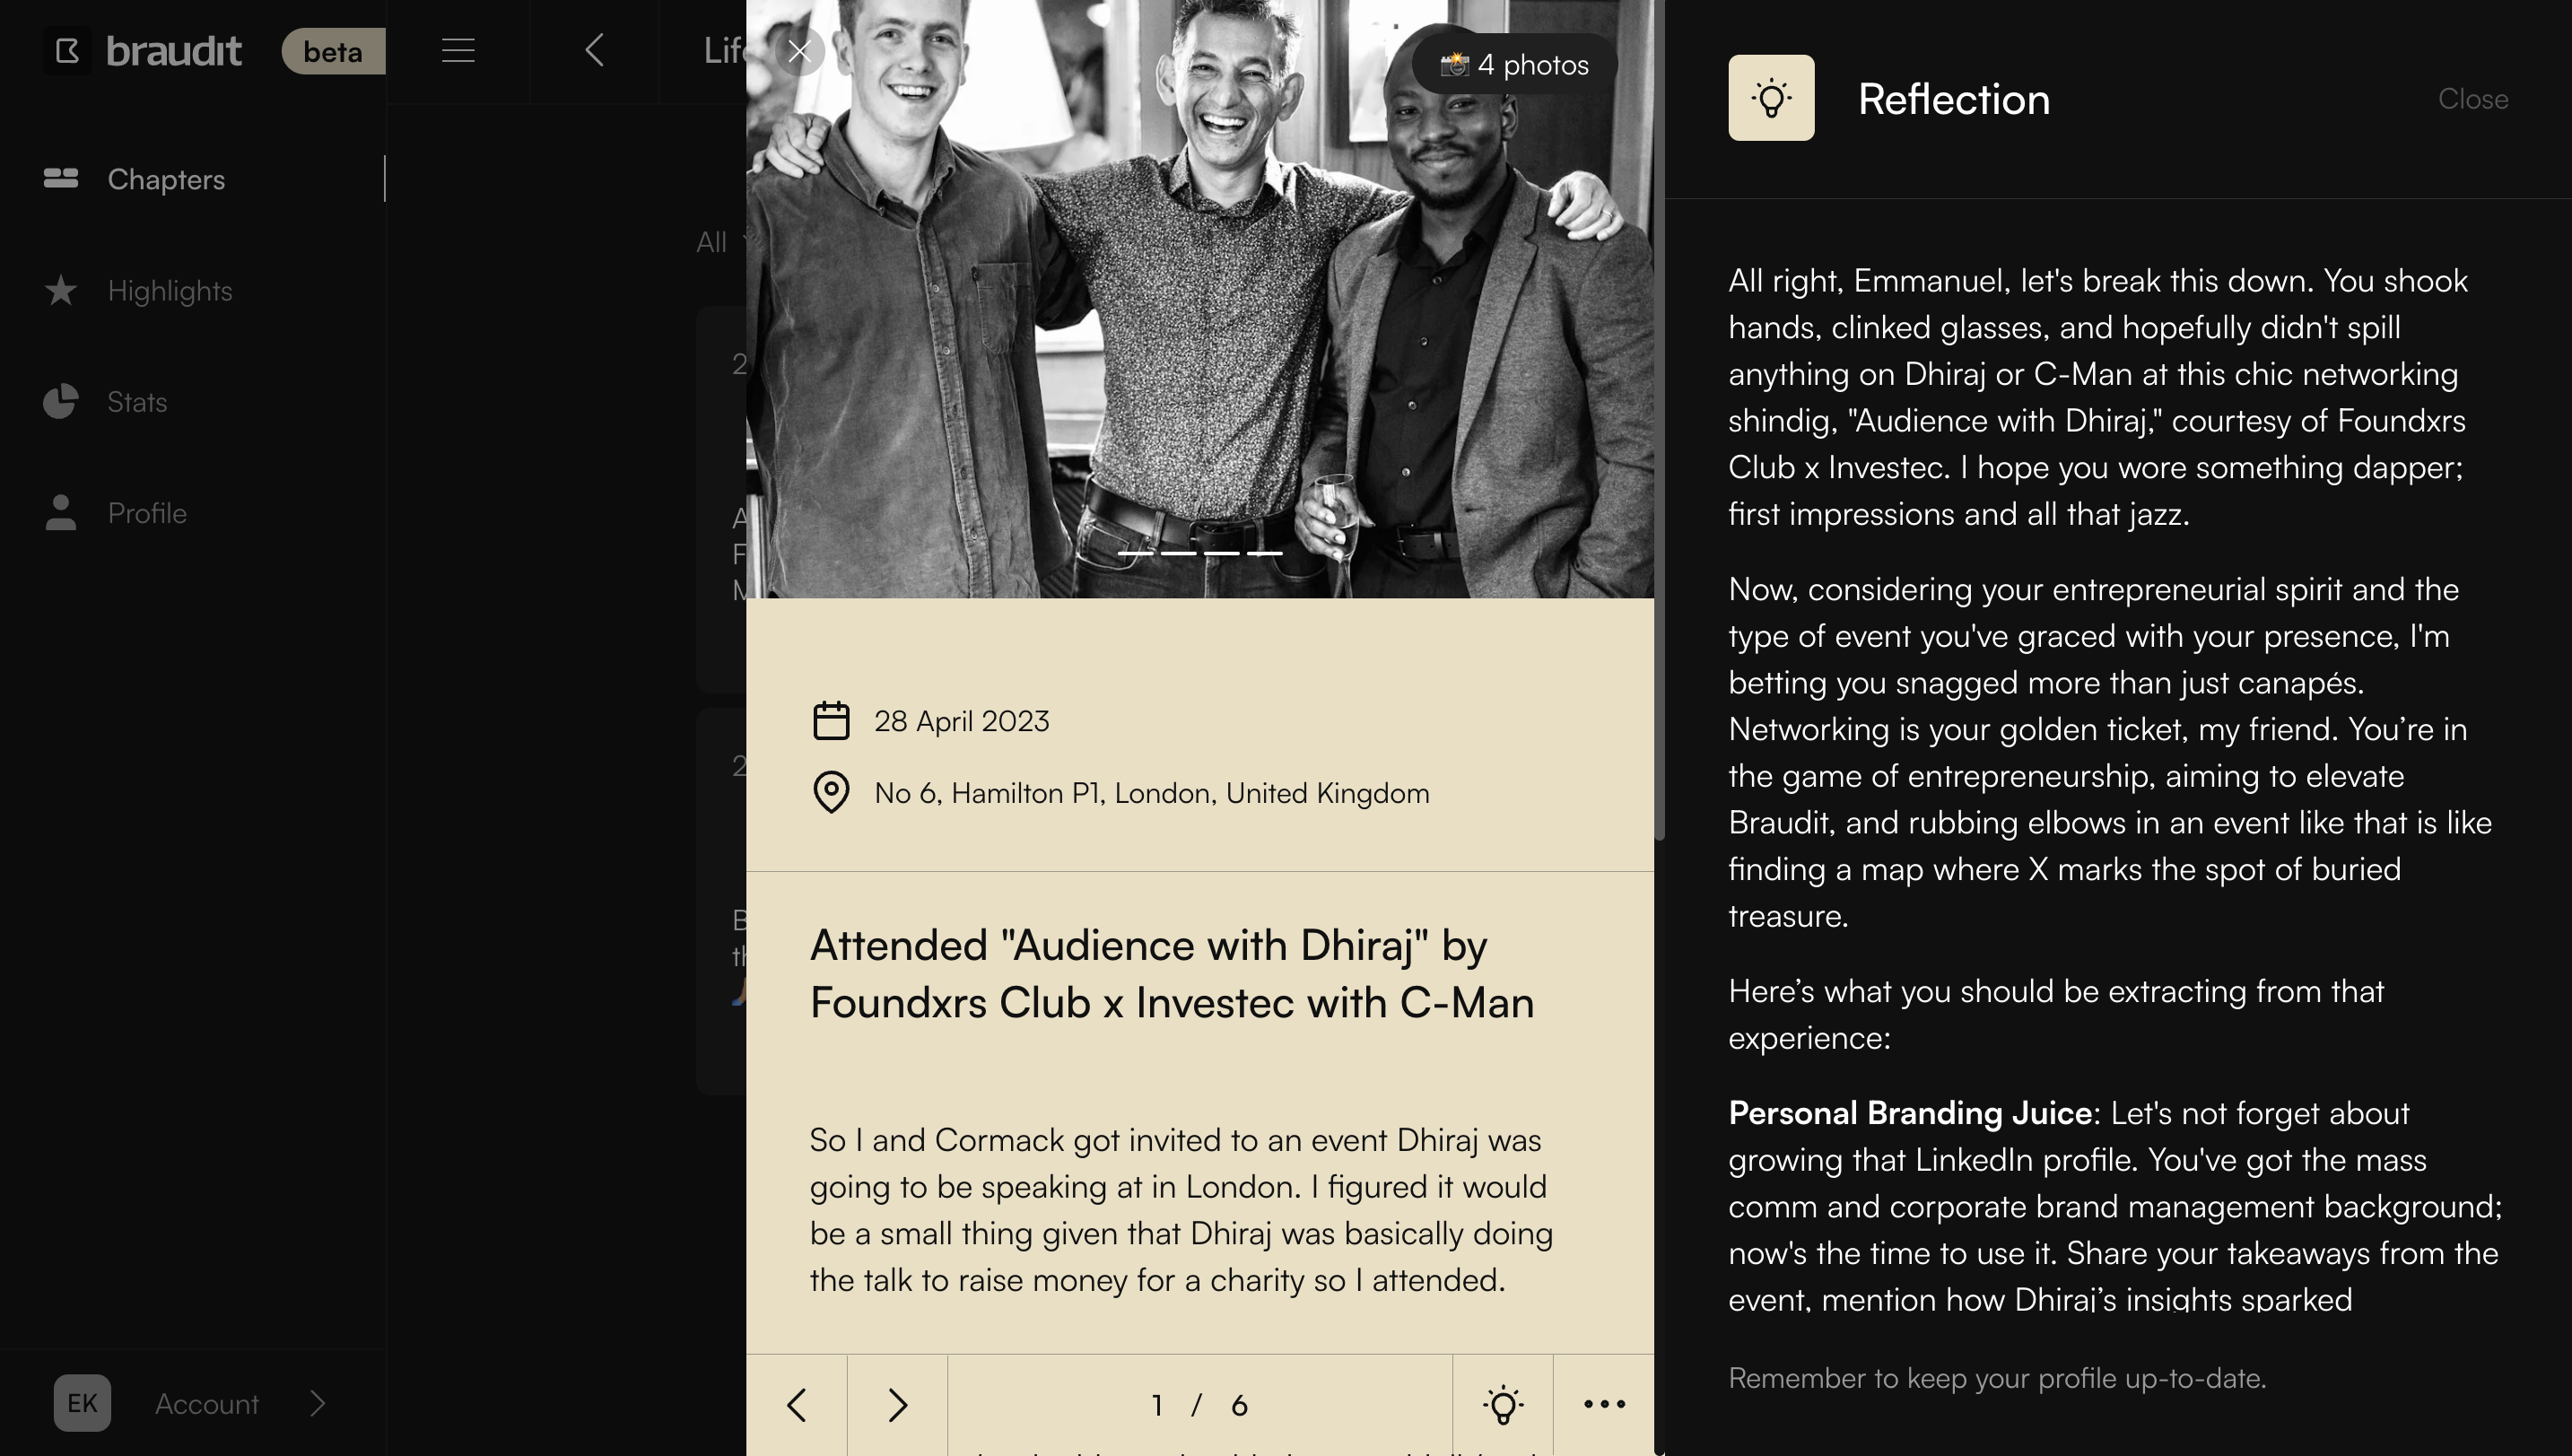Open the hamburger menu icon
The image size is (2572, 1456).
click(458, 50)
